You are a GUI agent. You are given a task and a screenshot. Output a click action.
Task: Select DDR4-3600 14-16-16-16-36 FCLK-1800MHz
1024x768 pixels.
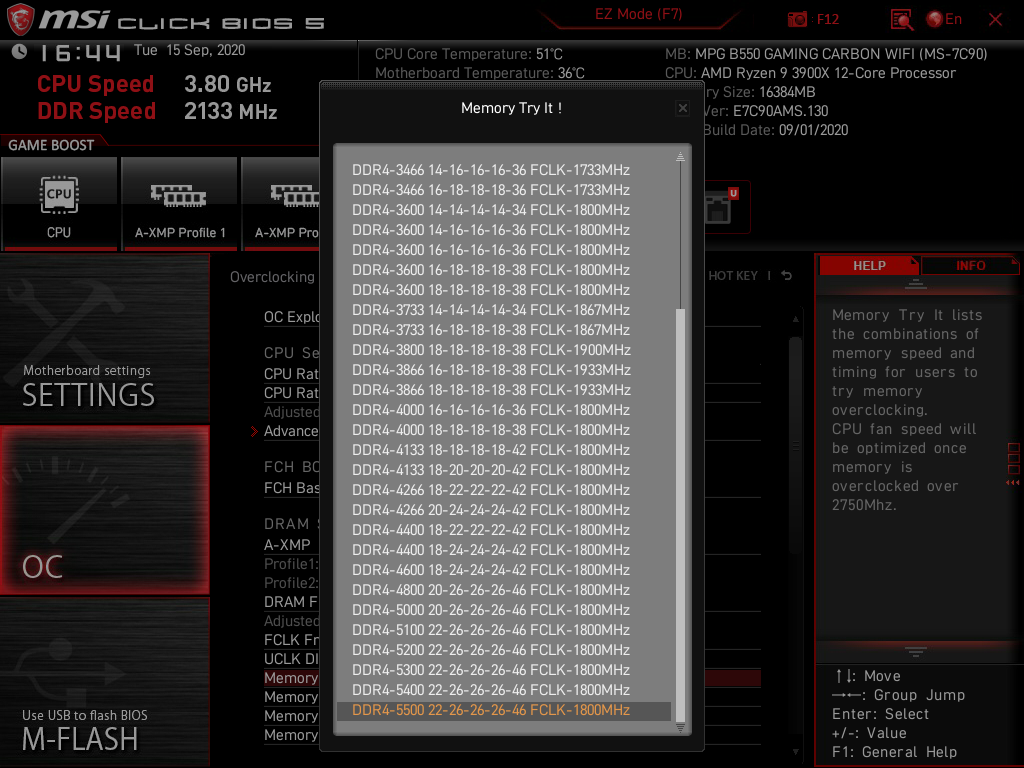point(491,230)
